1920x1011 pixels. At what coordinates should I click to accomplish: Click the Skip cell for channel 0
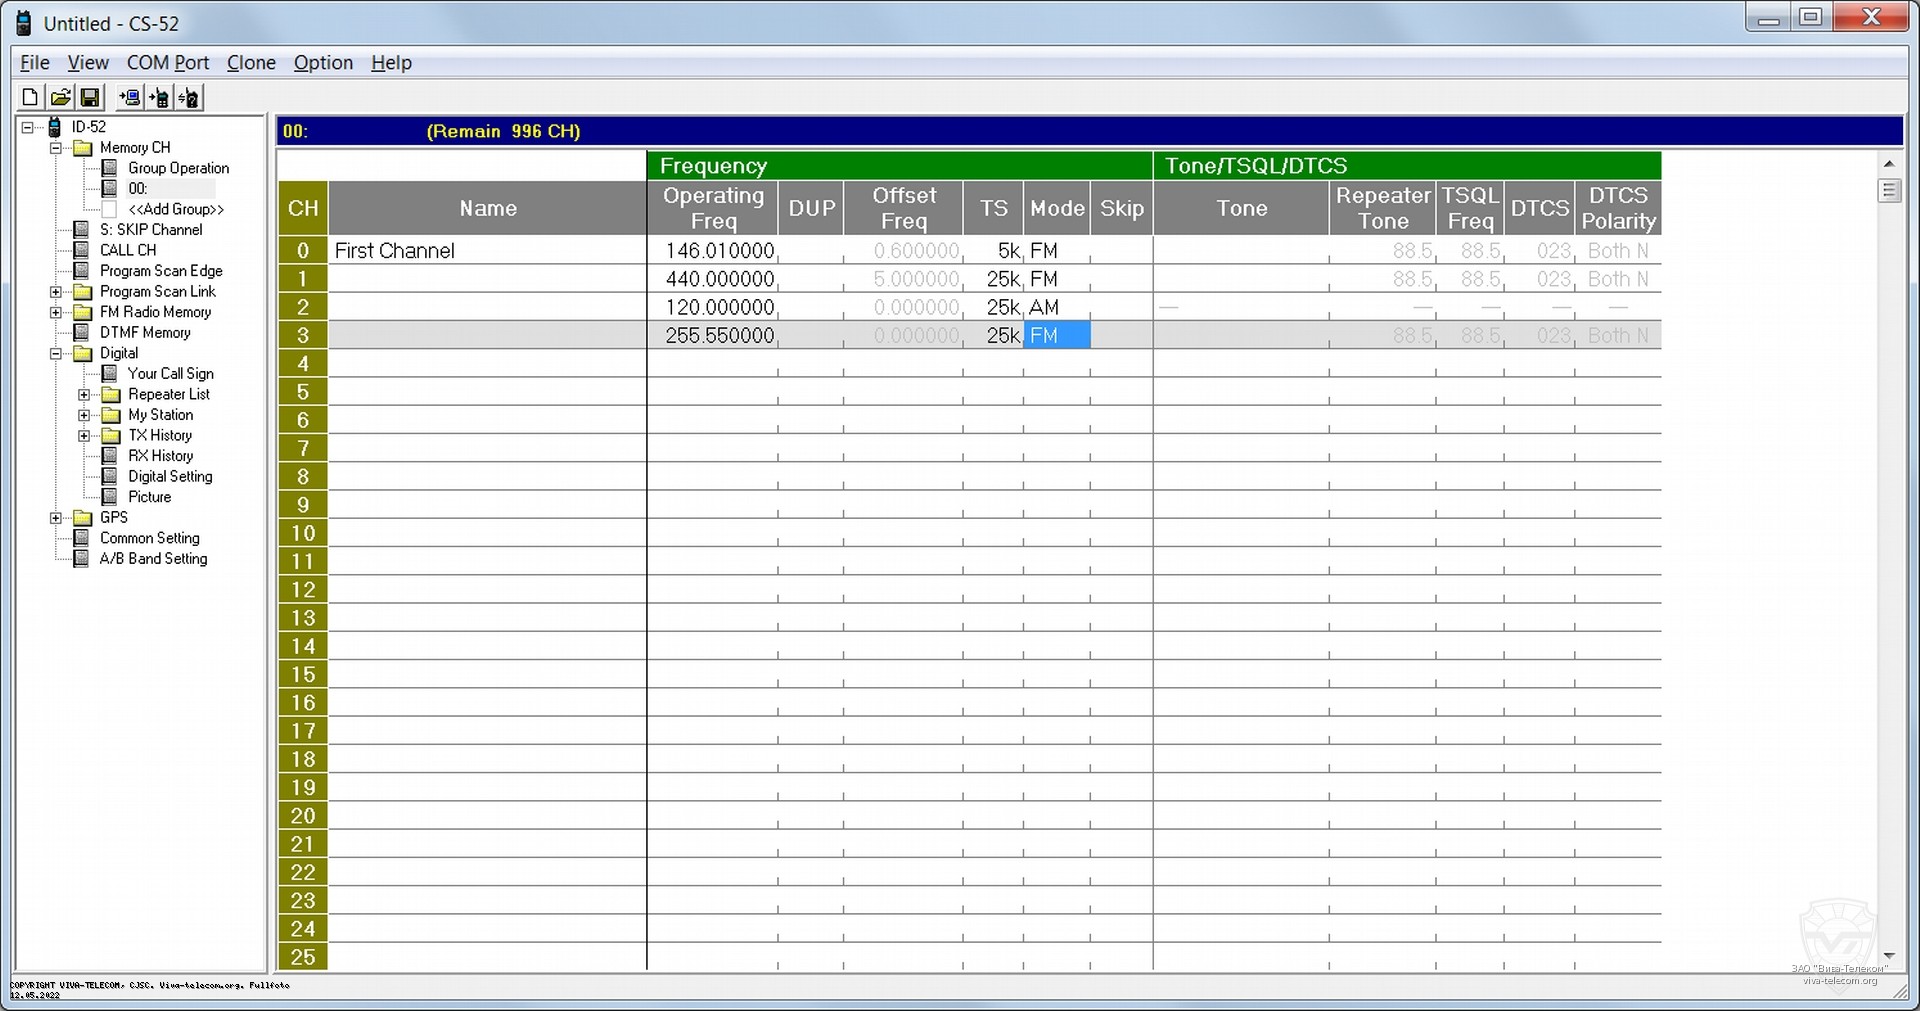tap(1121, 251)
